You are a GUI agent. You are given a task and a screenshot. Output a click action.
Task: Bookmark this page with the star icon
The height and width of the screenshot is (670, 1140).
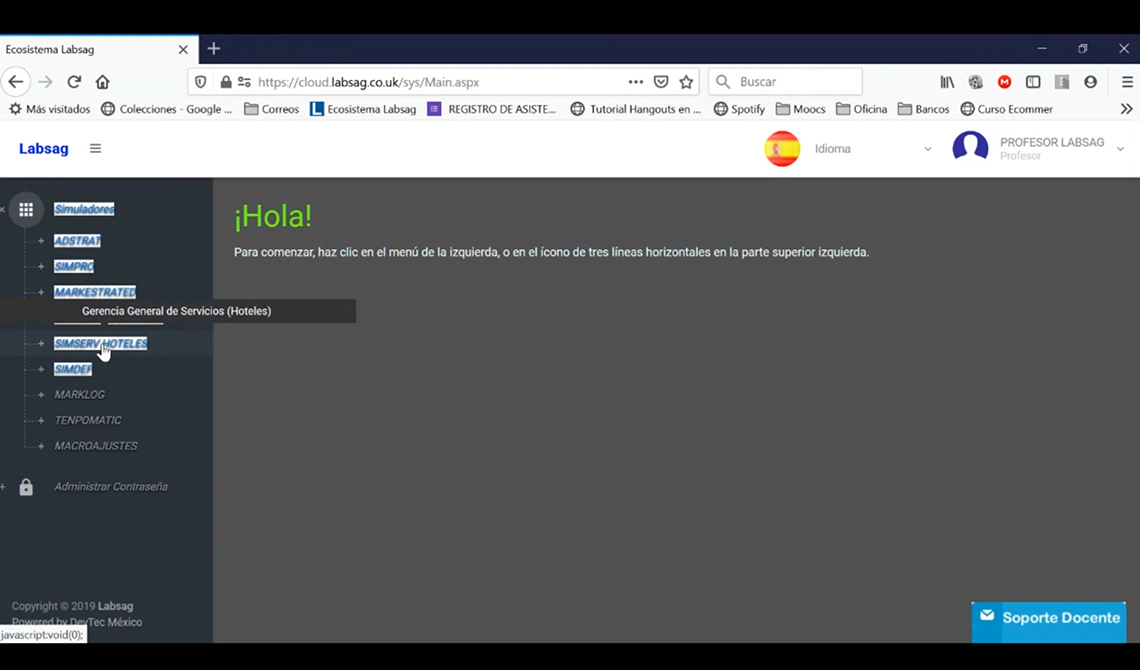pyautogui.click(x=686, y=82)
